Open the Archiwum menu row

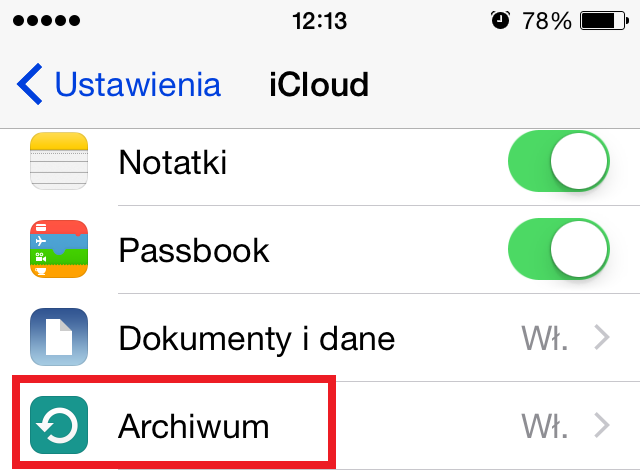320,425
